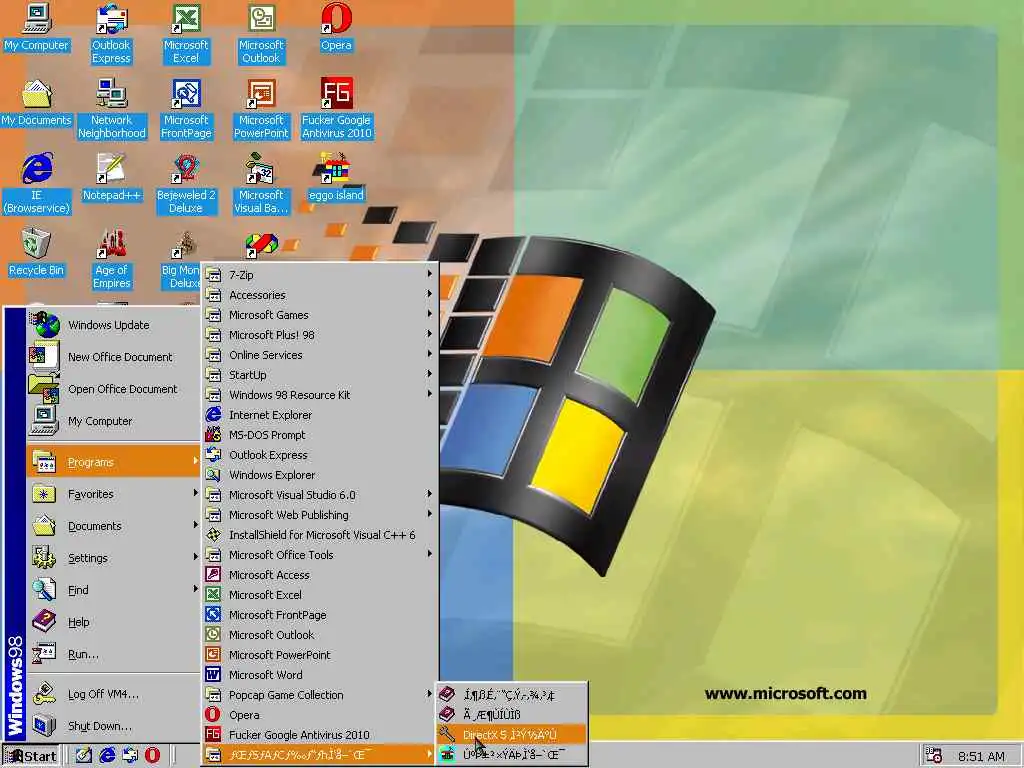Image resolution: width=1024 pixels, height=768 pixels.
Task: Expand the StartUp program folder
Action: (x=320, y=375)
